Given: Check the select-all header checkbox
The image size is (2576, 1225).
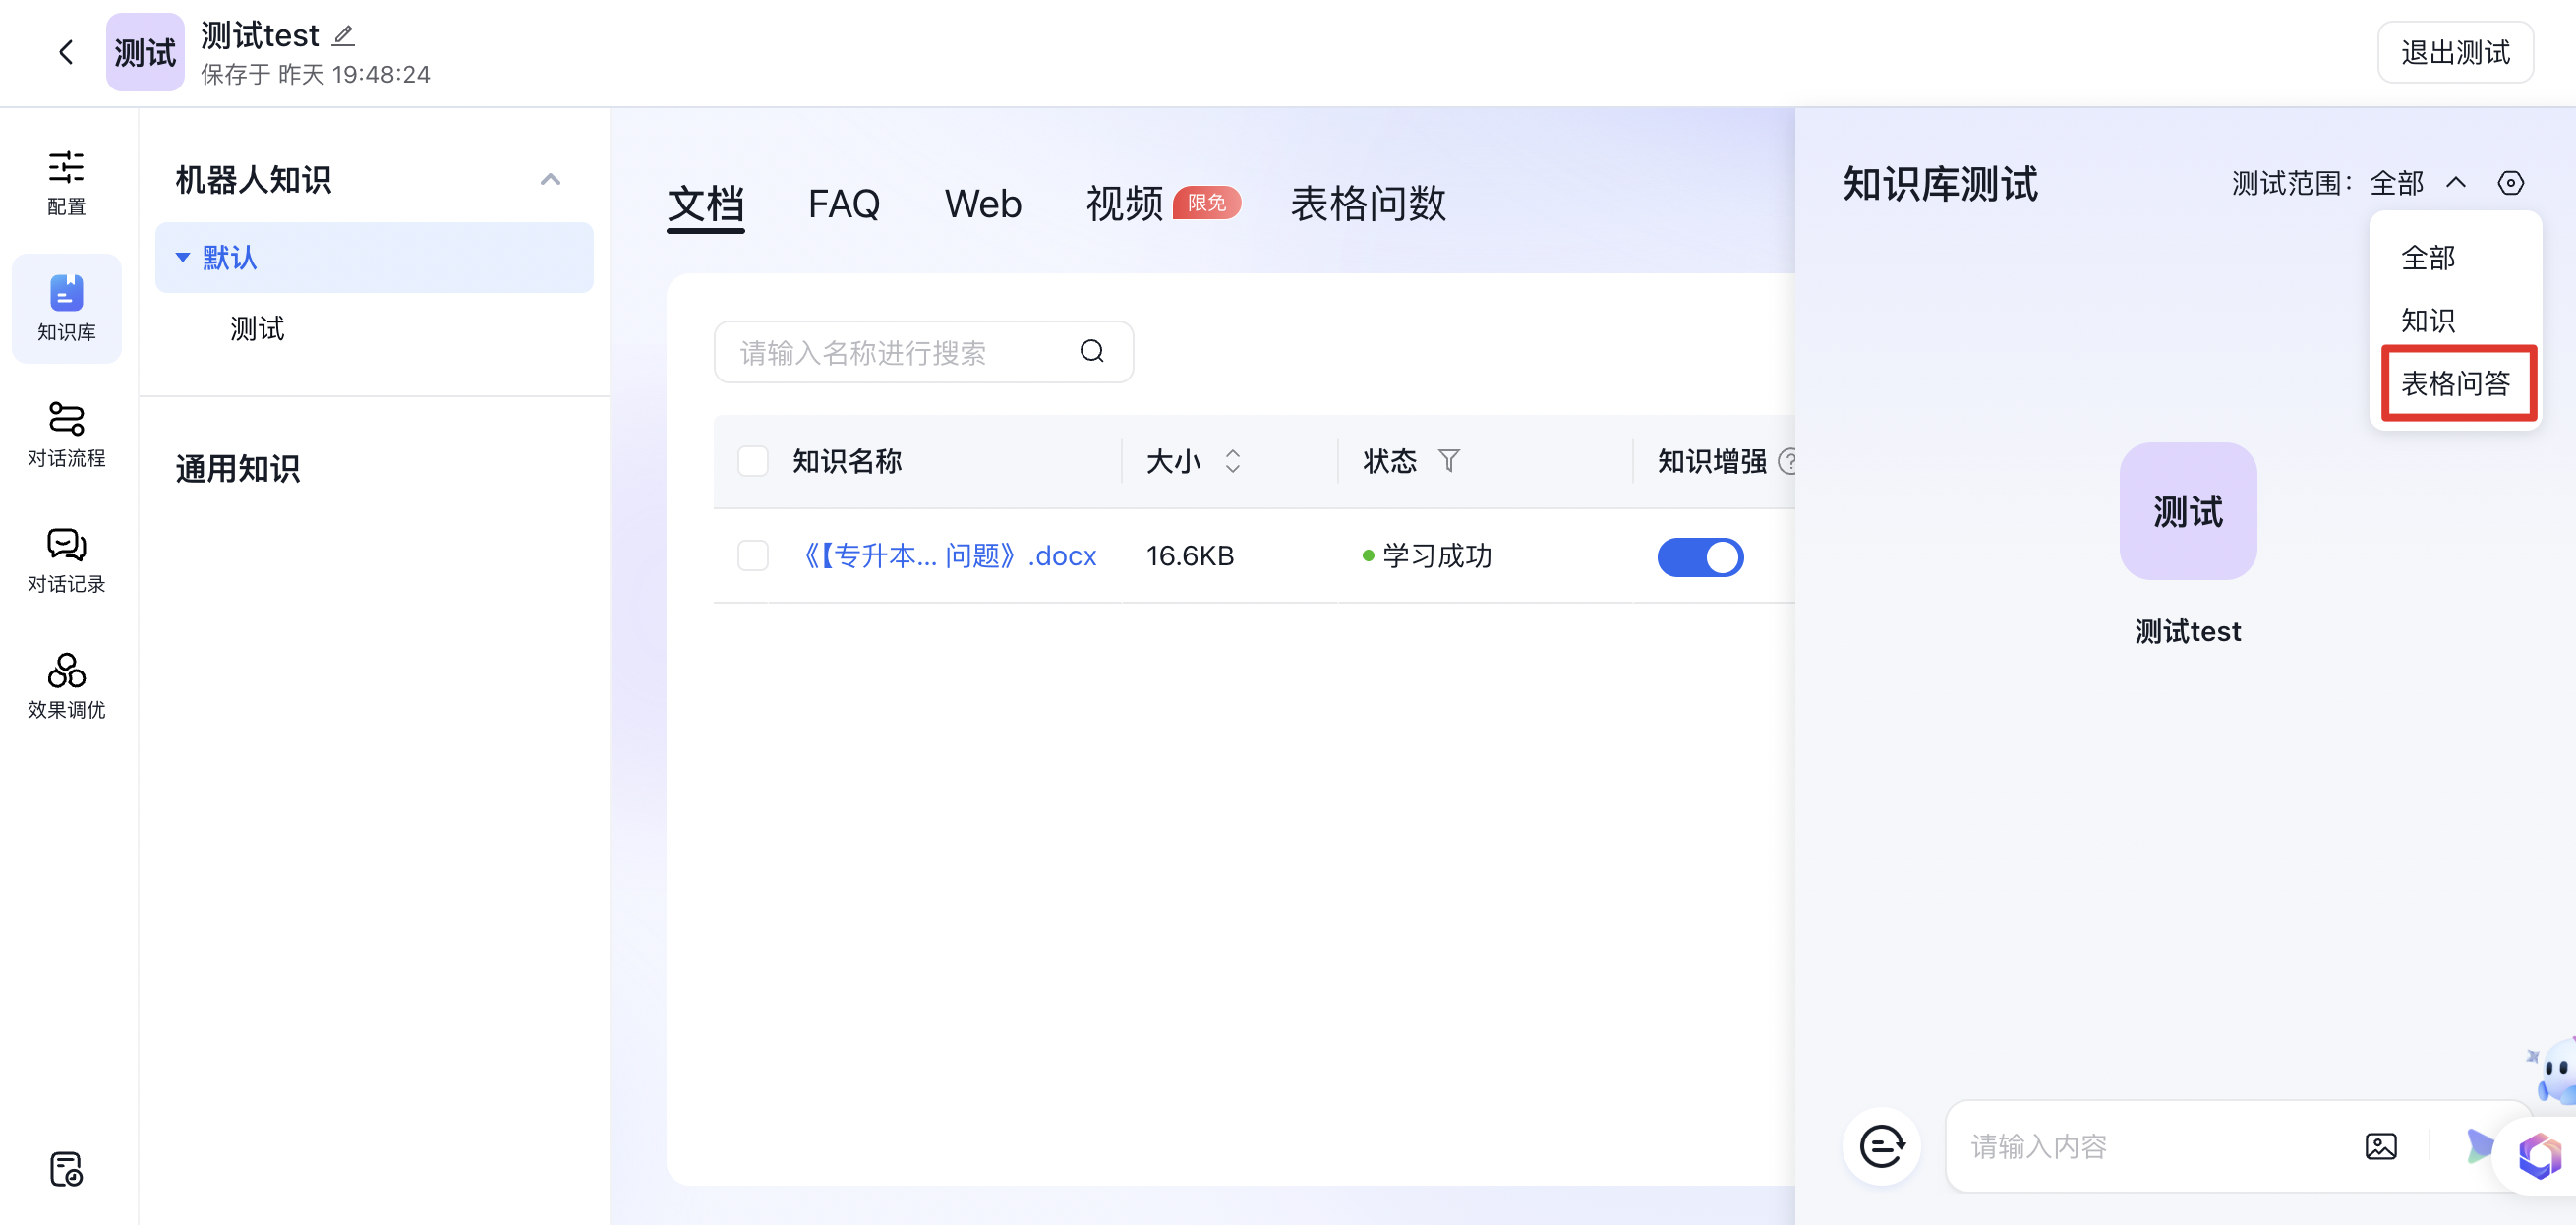Looking at the screenshot, I should coord(753,461).
